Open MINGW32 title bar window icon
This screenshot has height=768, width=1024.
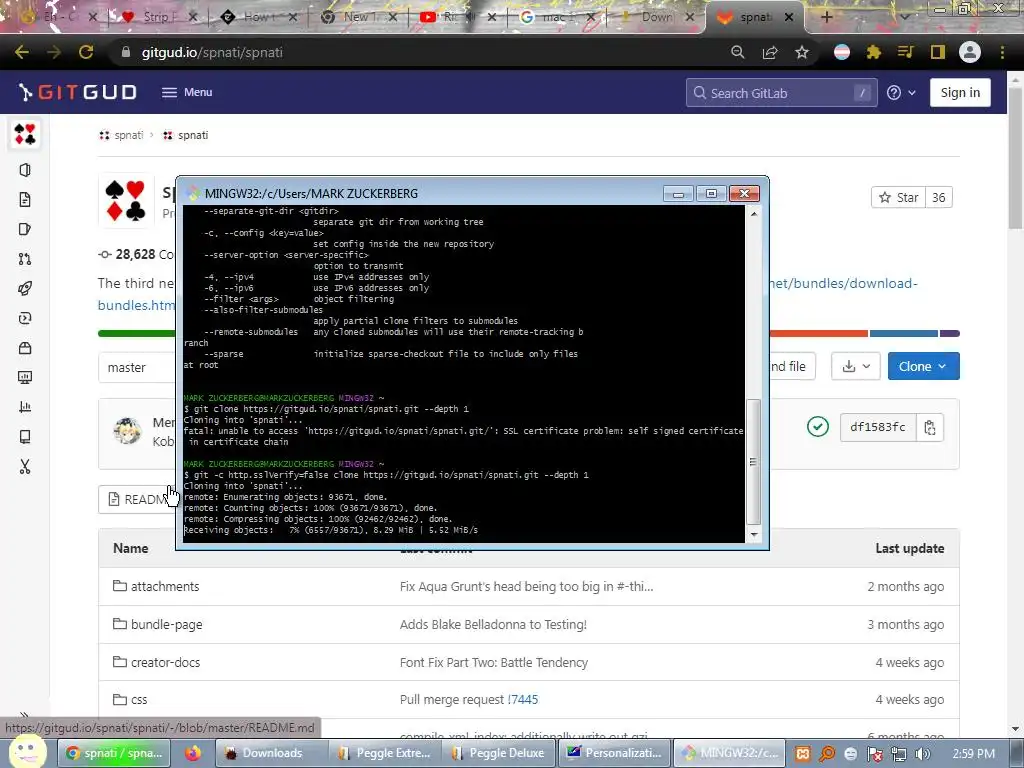tap(193, 193)
